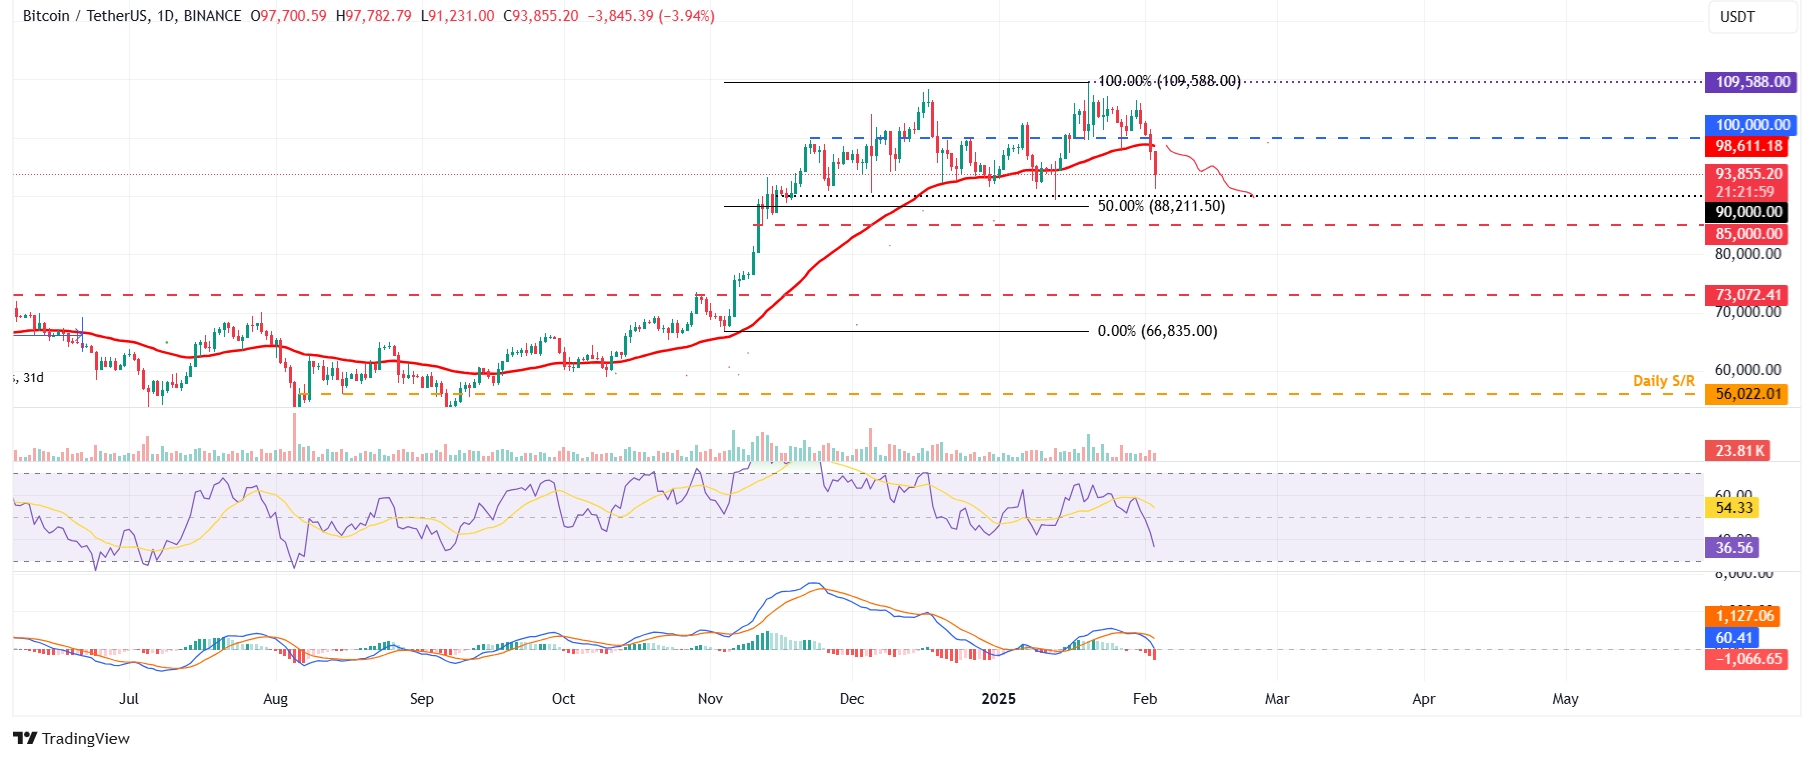Click the Aug date on the time axis
The image size is (1814, 760).
275,699
